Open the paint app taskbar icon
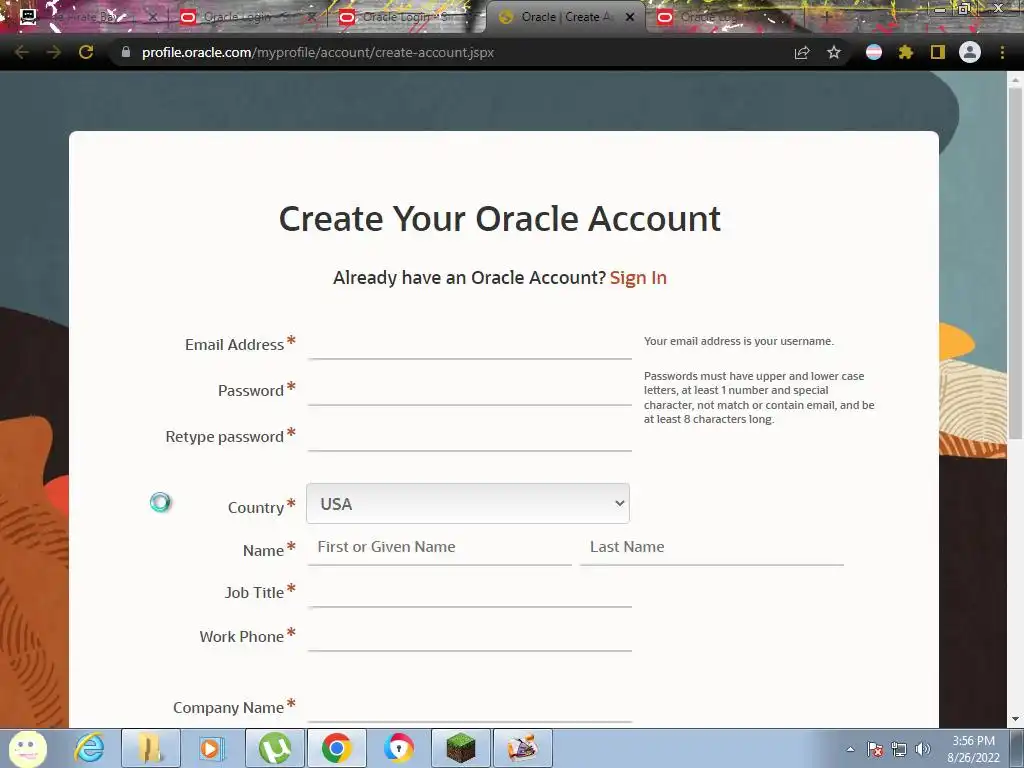This screenshot has height=768, width=1024. (x=522, y=748)
